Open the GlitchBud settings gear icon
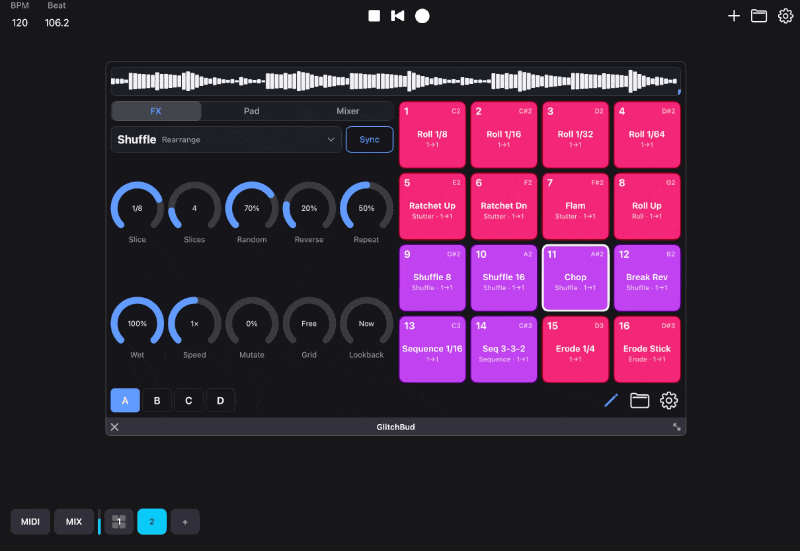The width and height of the screenshot is (800, 551). 669,400
